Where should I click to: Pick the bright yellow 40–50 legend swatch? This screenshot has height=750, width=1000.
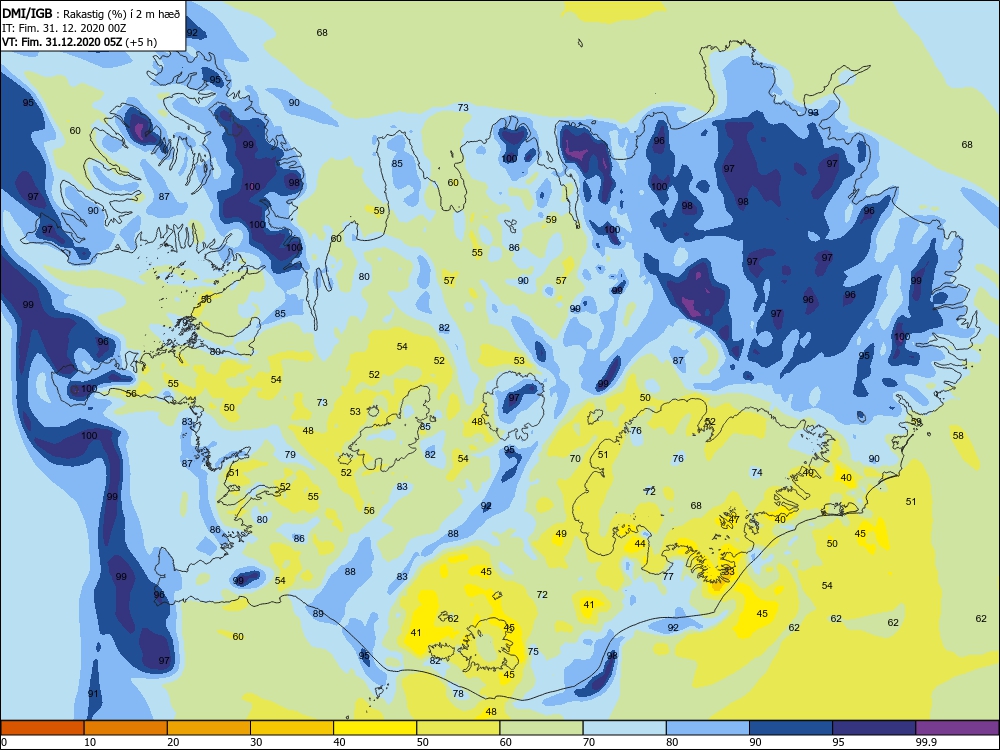[x=375, y=728]
